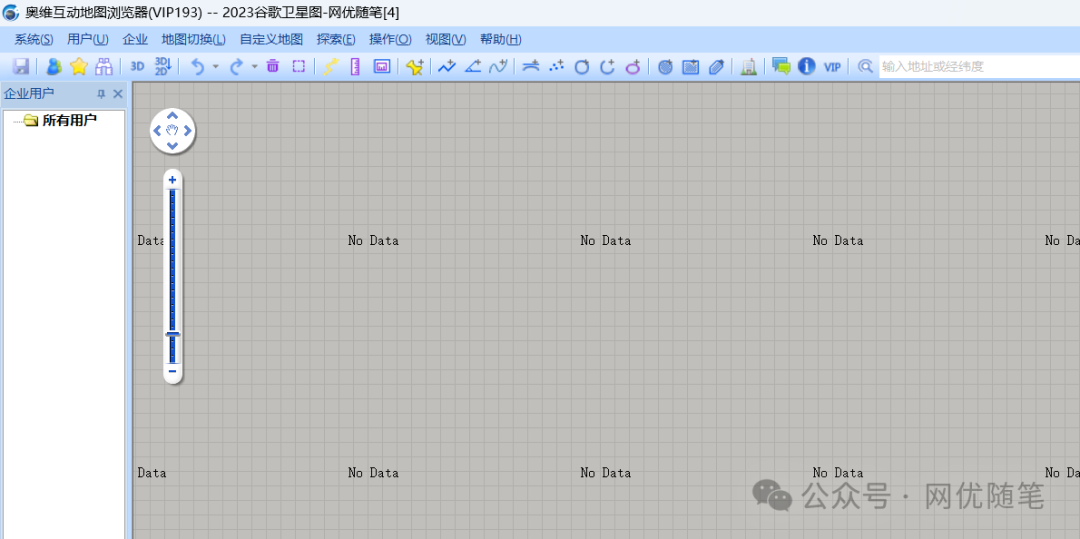
Task: Open the chat bubbles message icon
Action: (x=781, y=66)
